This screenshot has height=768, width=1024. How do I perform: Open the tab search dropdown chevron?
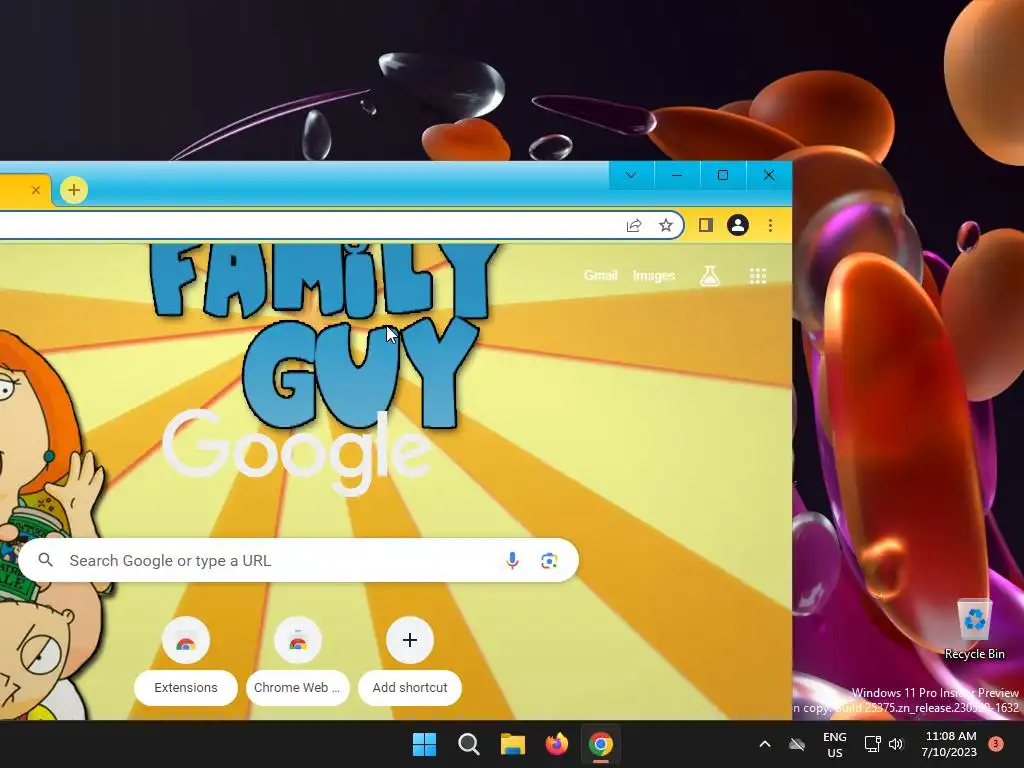631,175
